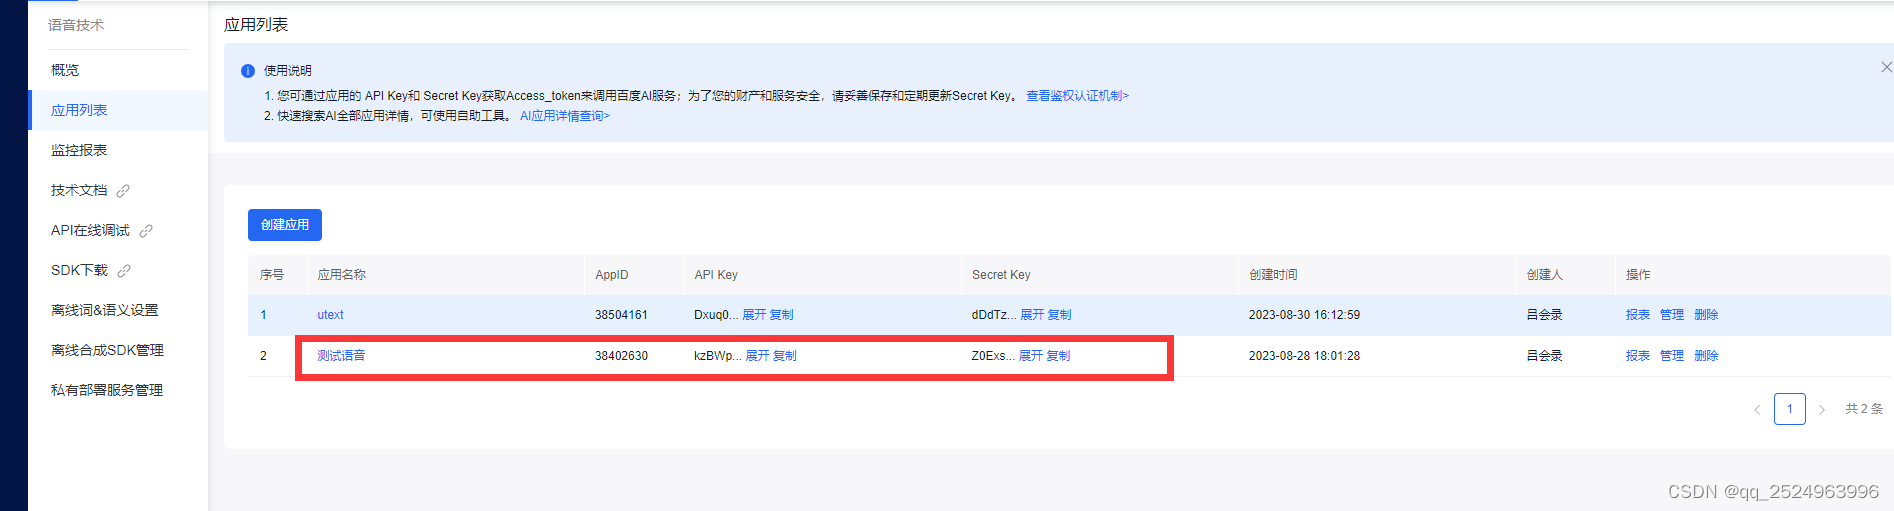Click the 操作 column header

(x=1638, y=275)
